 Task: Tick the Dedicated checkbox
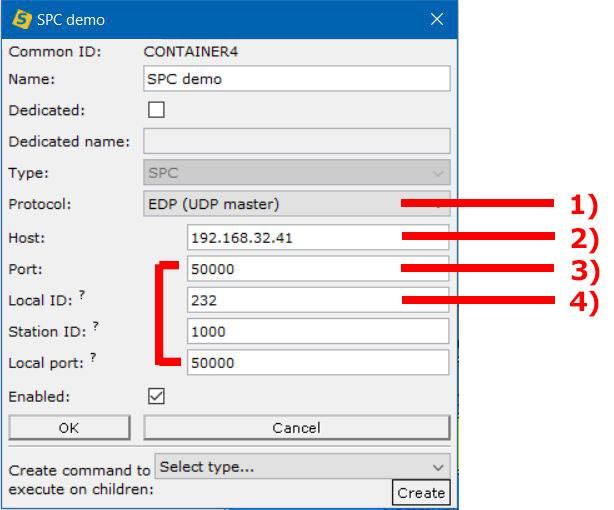tap(156, 110)
